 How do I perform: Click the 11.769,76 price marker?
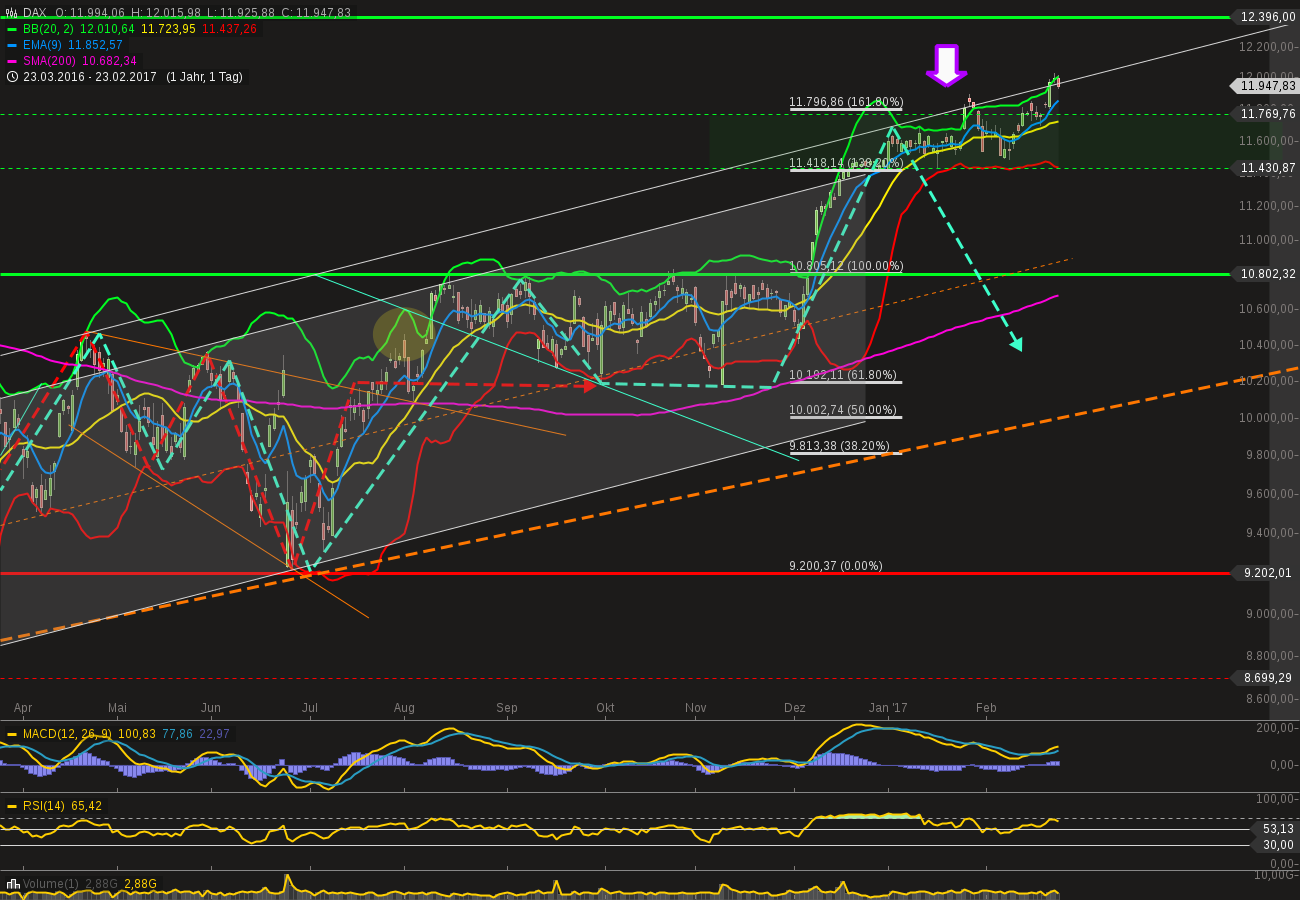[1265, 114]
